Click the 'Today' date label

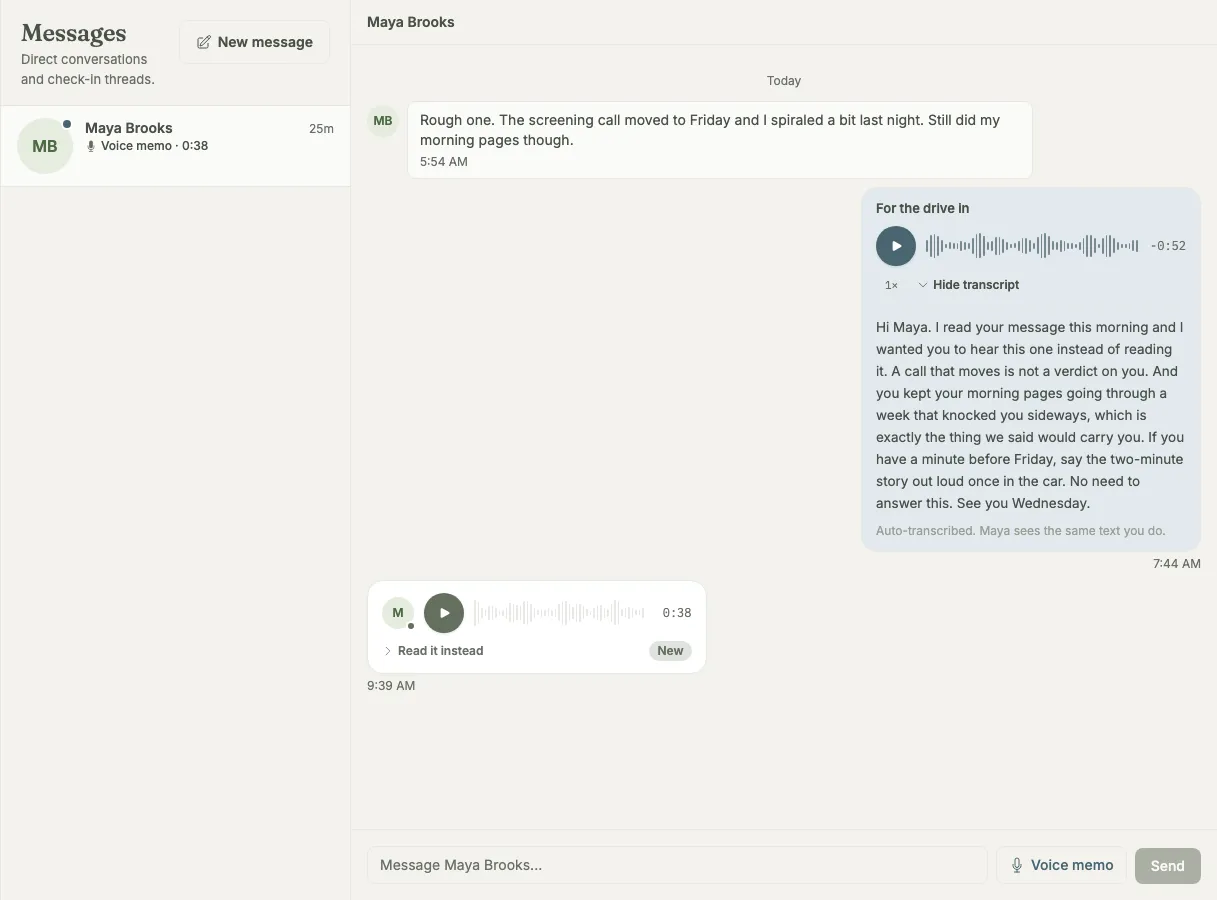pos(784,81)
